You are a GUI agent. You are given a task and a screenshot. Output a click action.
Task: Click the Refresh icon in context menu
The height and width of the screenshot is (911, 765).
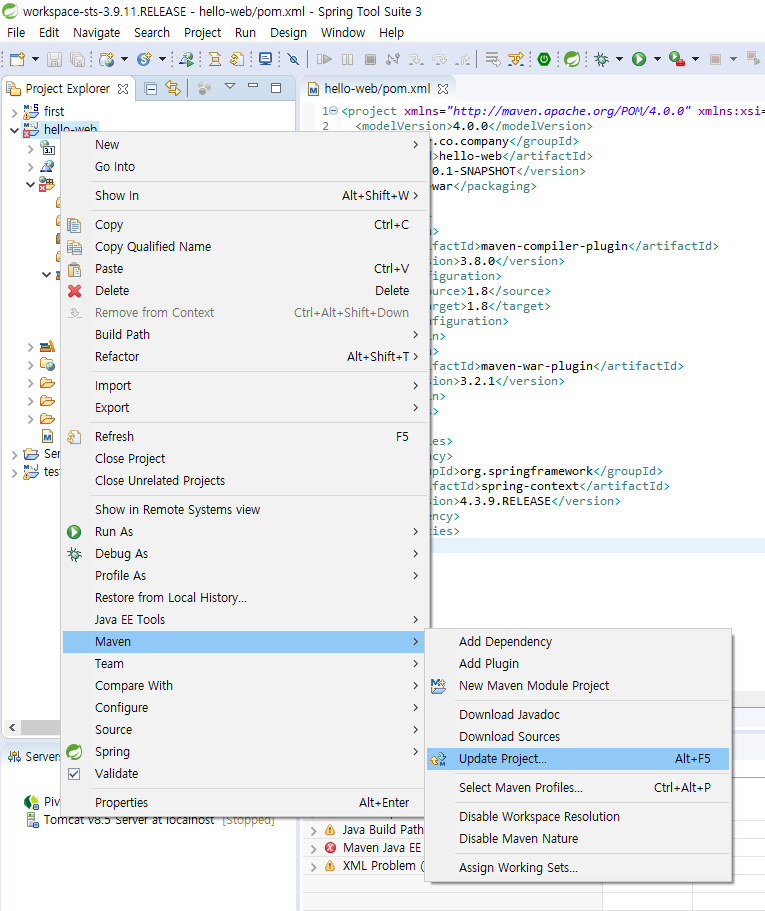tap(74, 437)
